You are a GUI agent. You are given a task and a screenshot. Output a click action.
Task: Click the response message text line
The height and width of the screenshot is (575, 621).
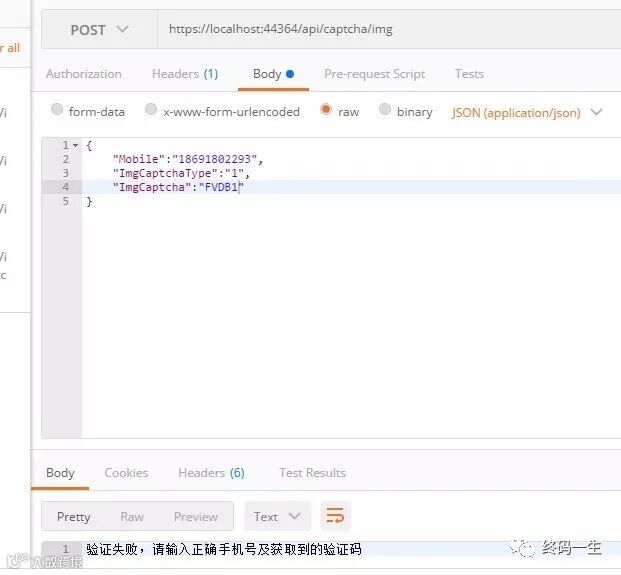pyautogui.click(x=224, y=549)
